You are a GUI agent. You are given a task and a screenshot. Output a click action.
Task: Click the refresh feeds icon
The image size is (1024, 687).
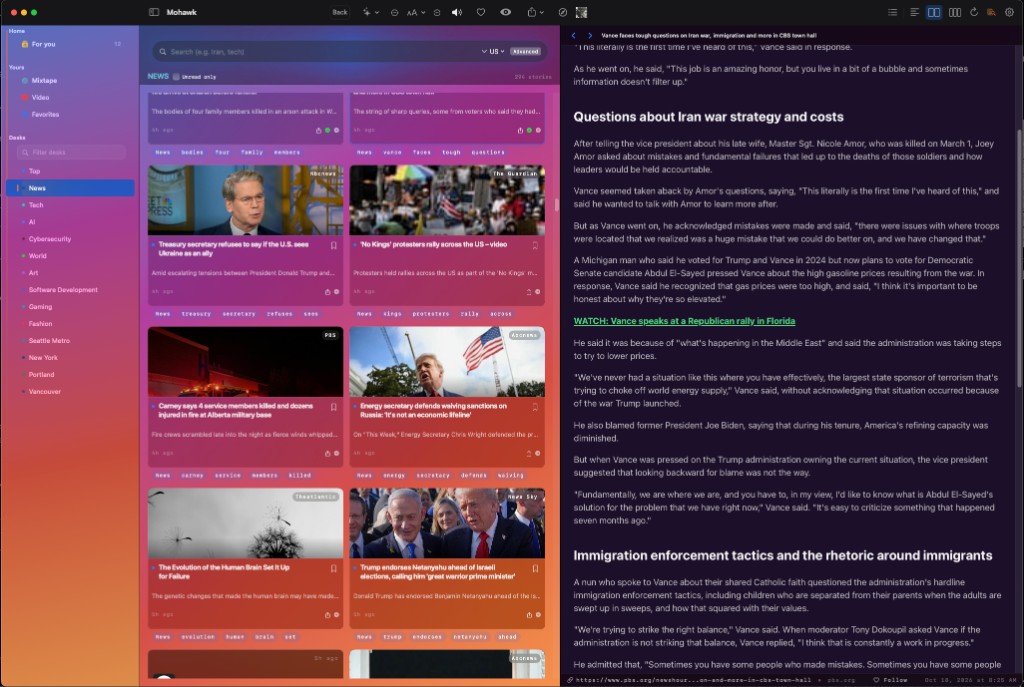pyautogui.click(x=974, y=12)
